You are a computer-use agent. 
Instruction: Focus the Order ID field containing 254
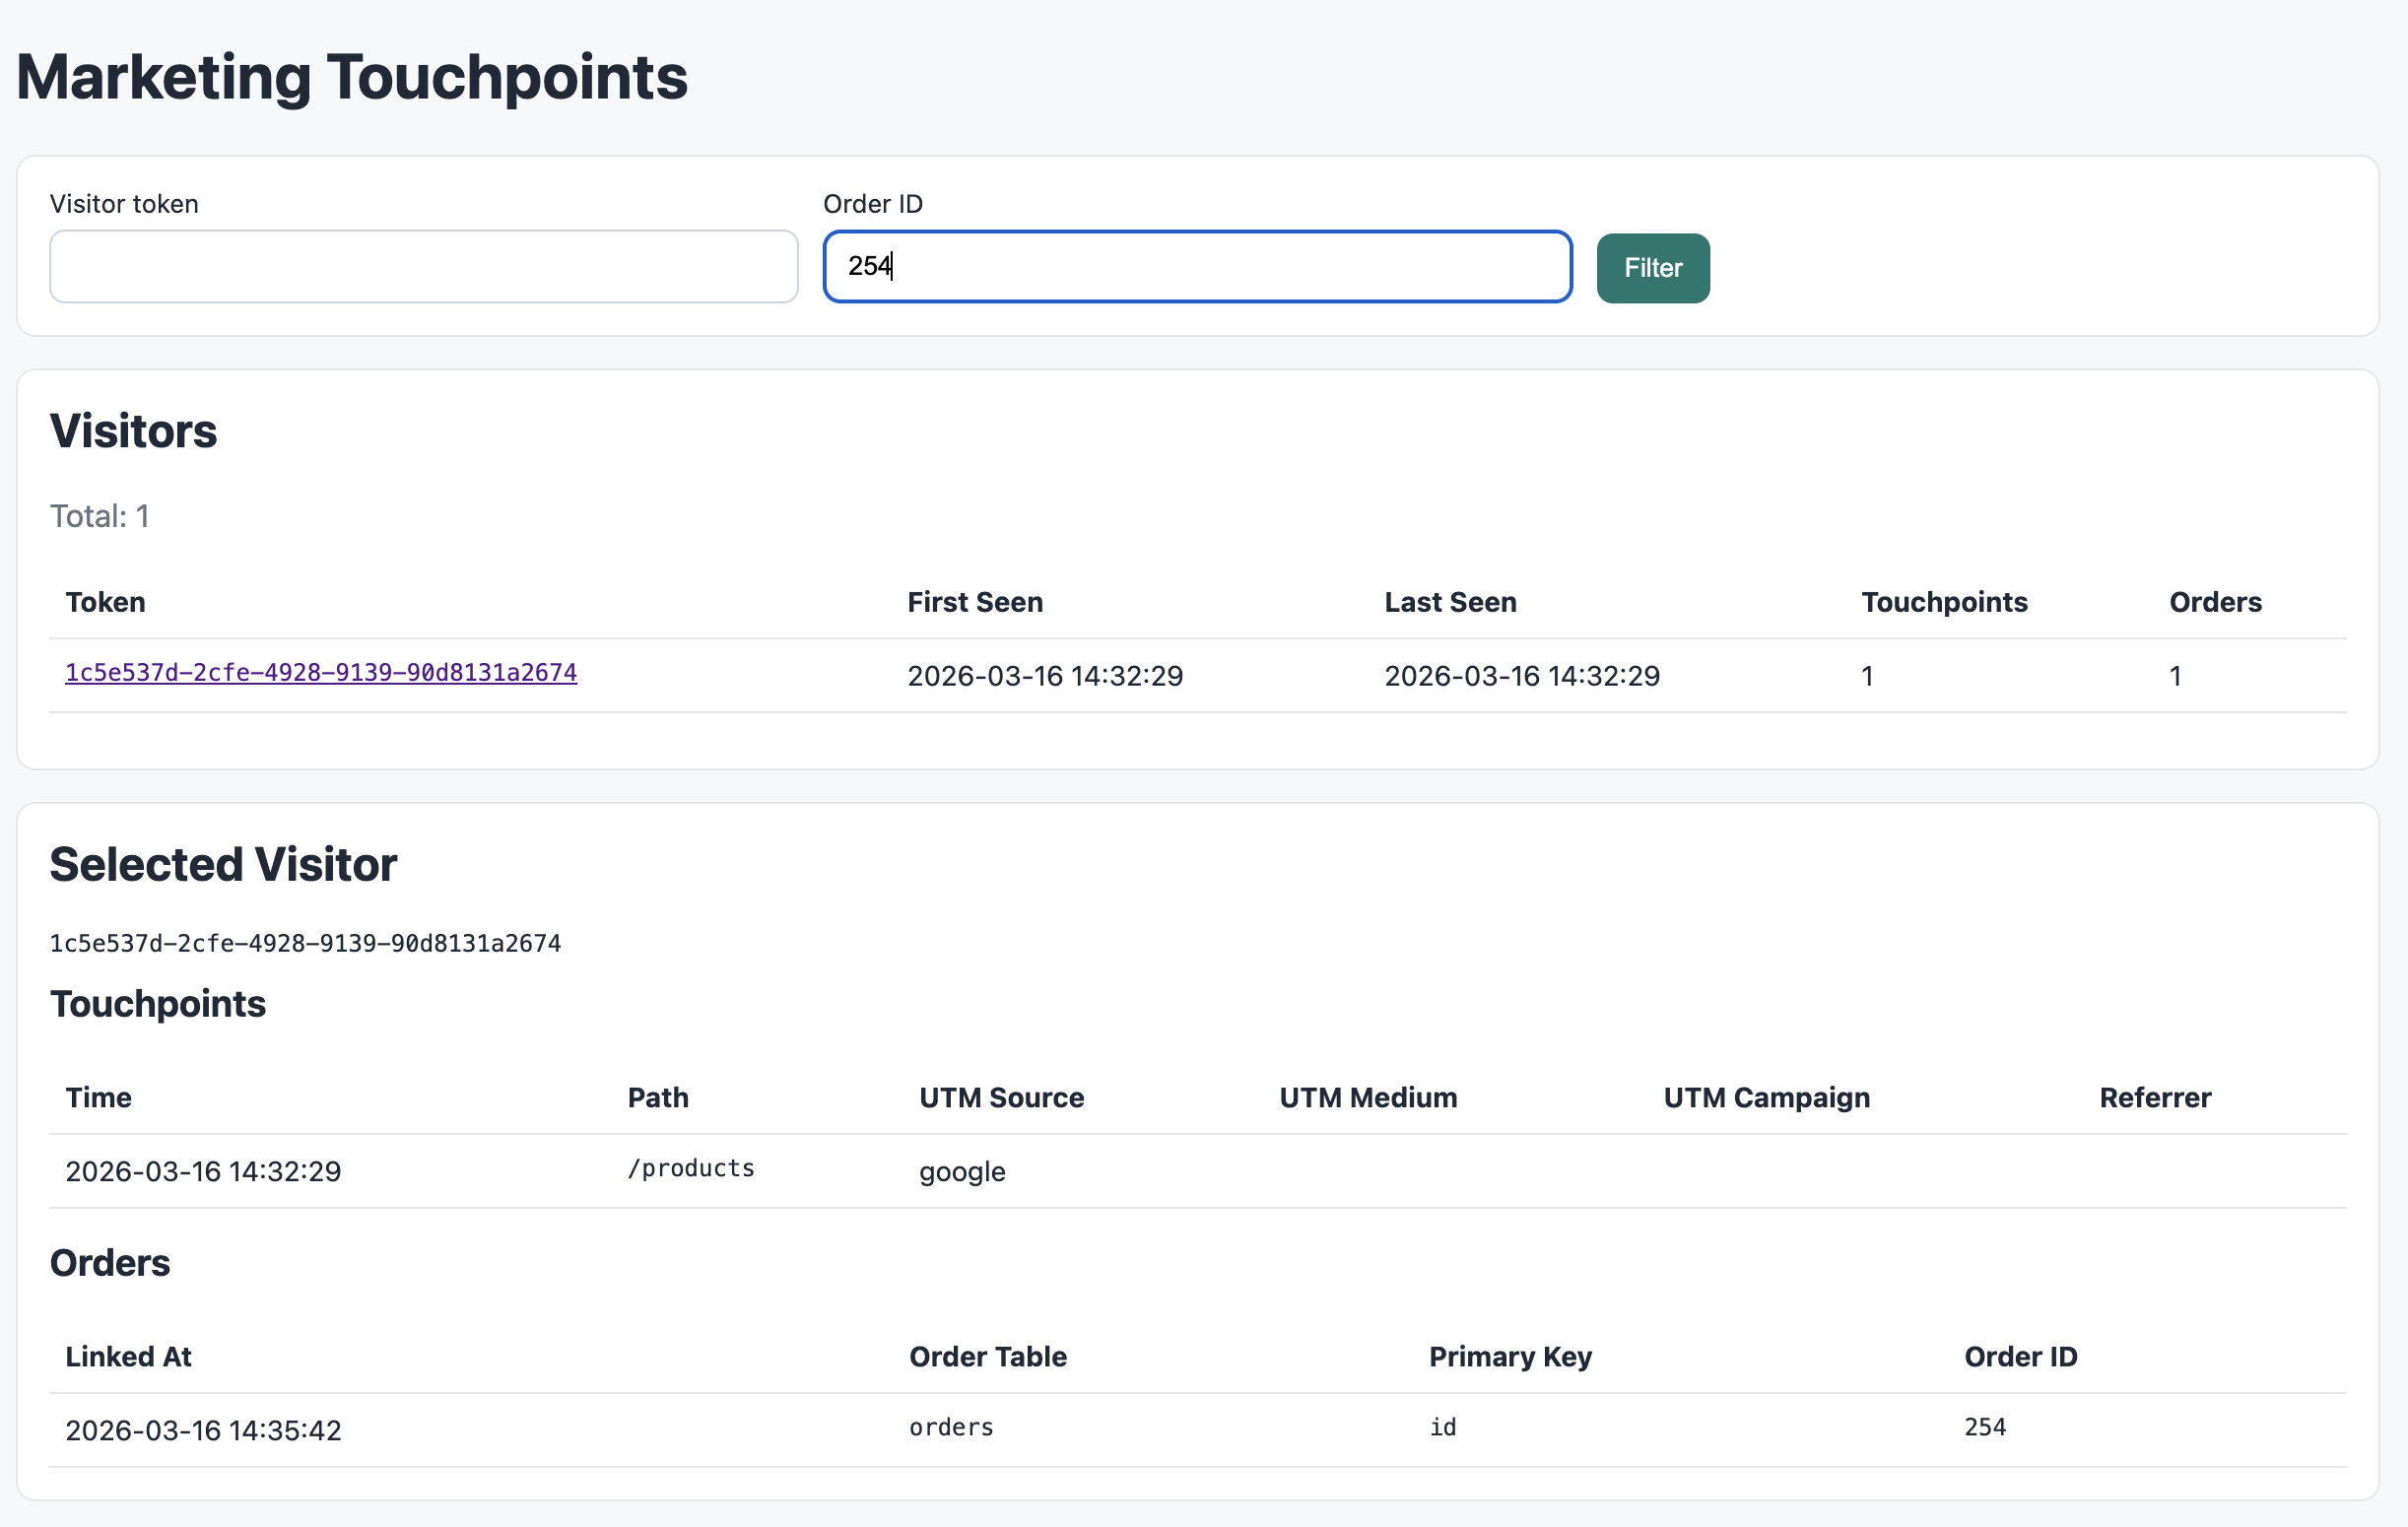(x=1197, y=267)
